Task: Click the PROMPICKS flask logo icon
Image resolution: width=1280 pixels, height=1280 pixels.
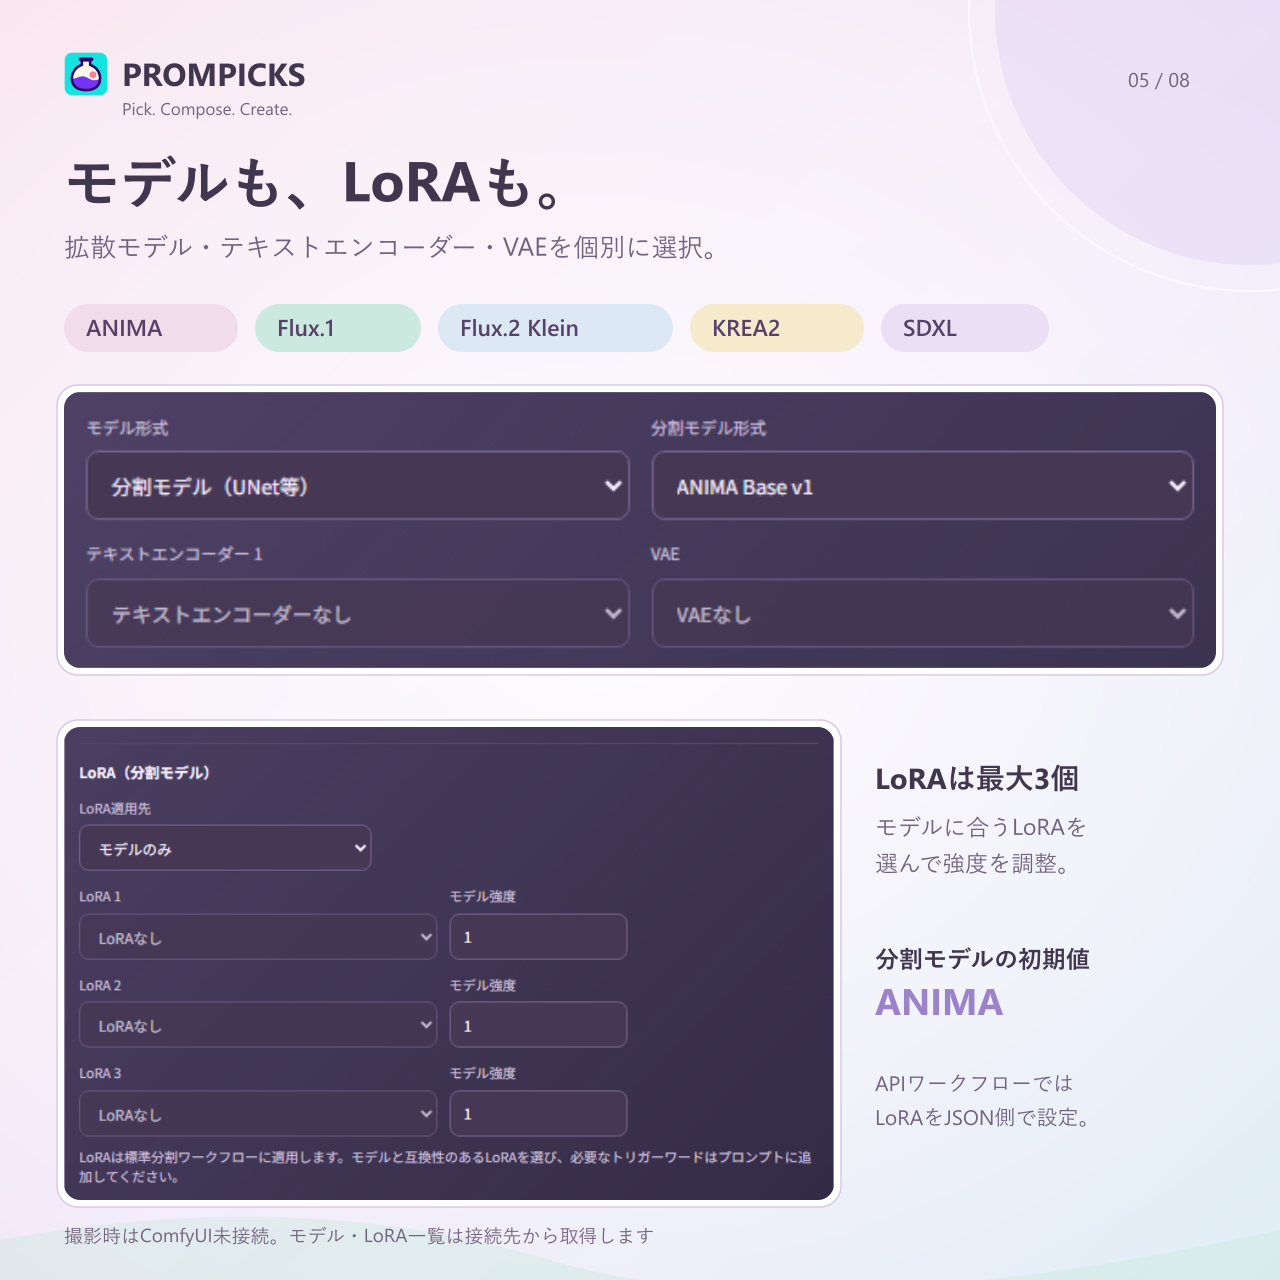Action: 86,74
